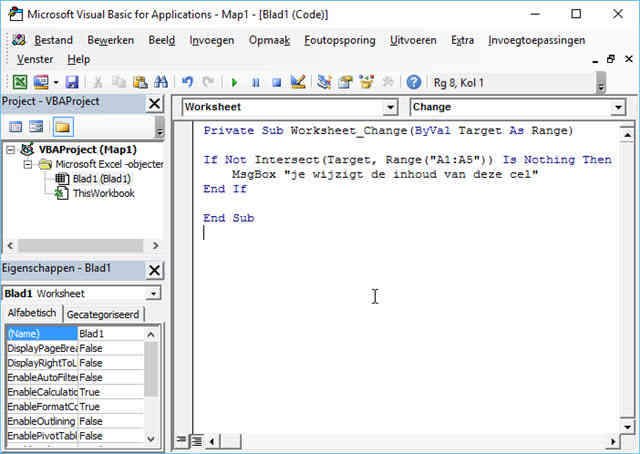The image size is (640, 454).
Task: Select ThisWorkbook in project tree
Action: coord(104,194)
